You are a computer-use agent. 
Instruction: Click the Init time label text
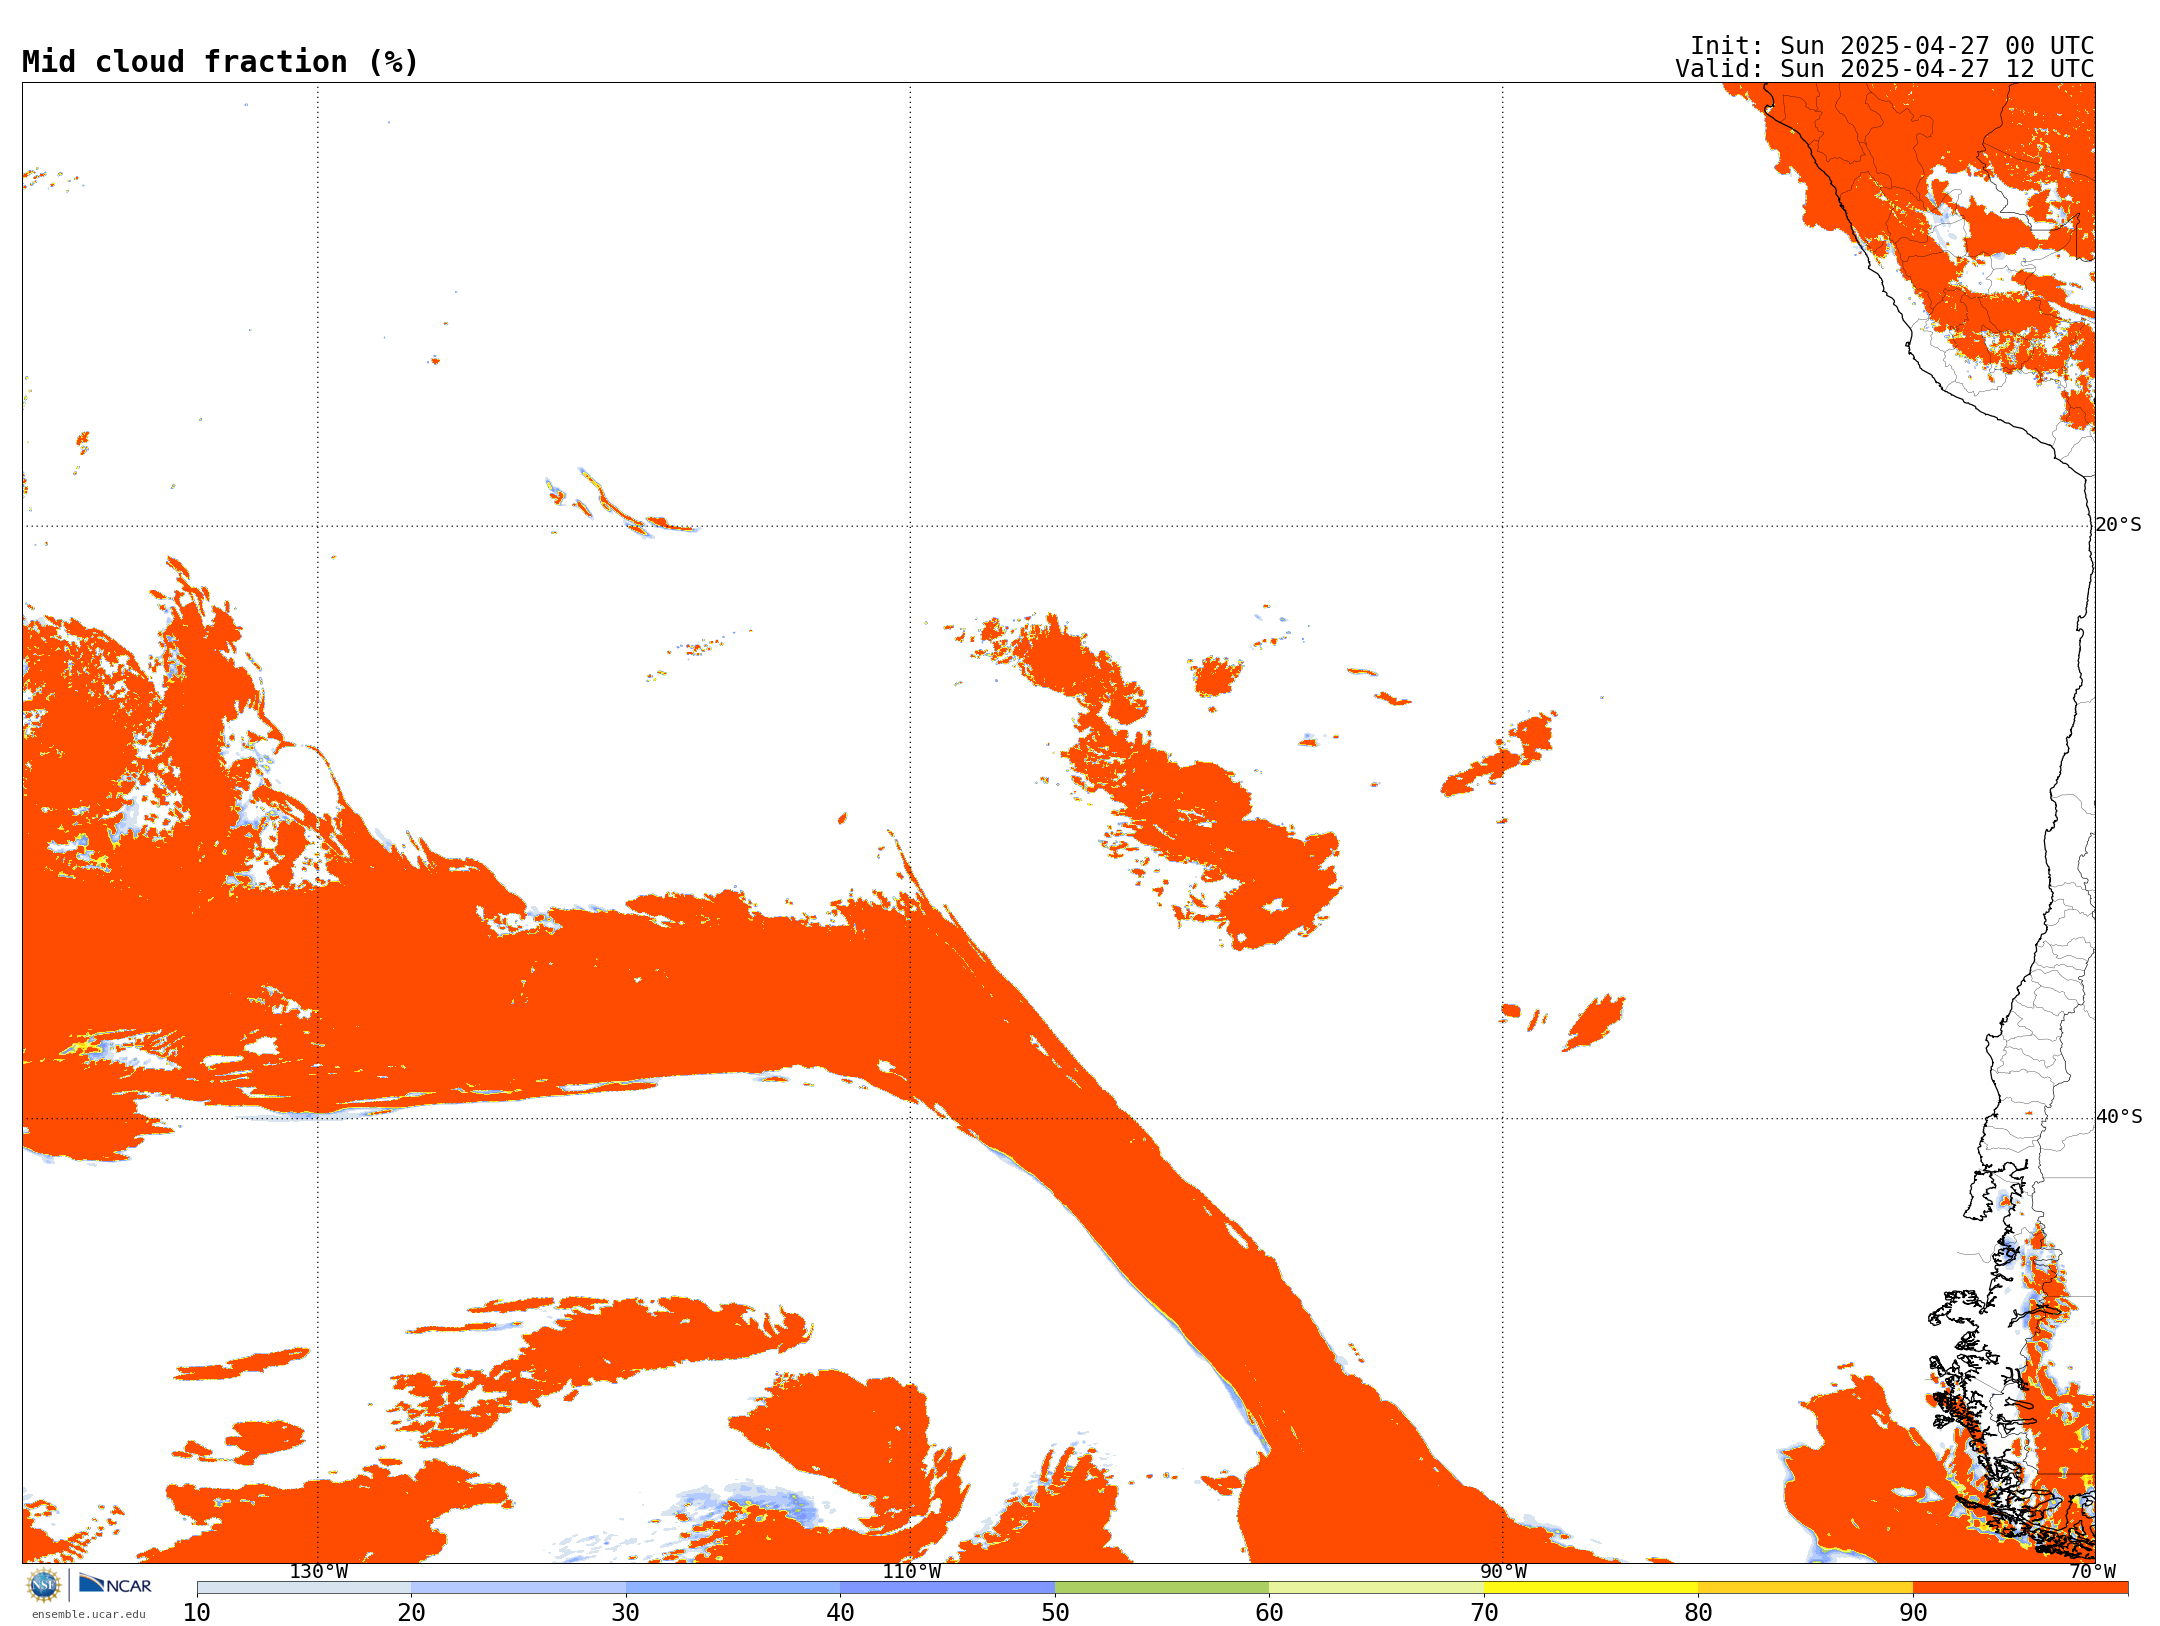pos(1892,46)
